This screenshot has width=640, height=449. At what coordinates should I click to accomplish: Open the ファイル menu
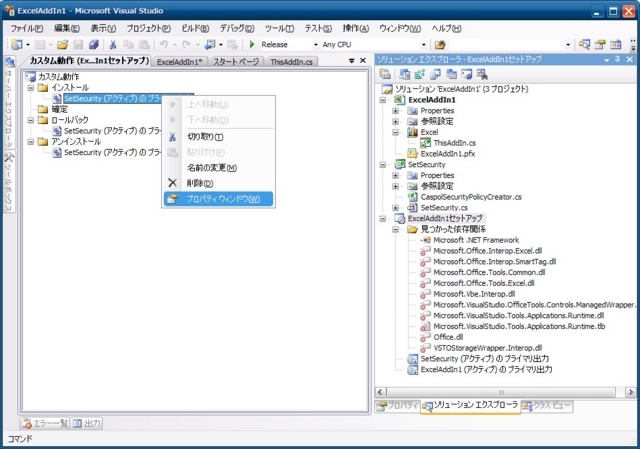pyautogui.click(x=27, y=28)
